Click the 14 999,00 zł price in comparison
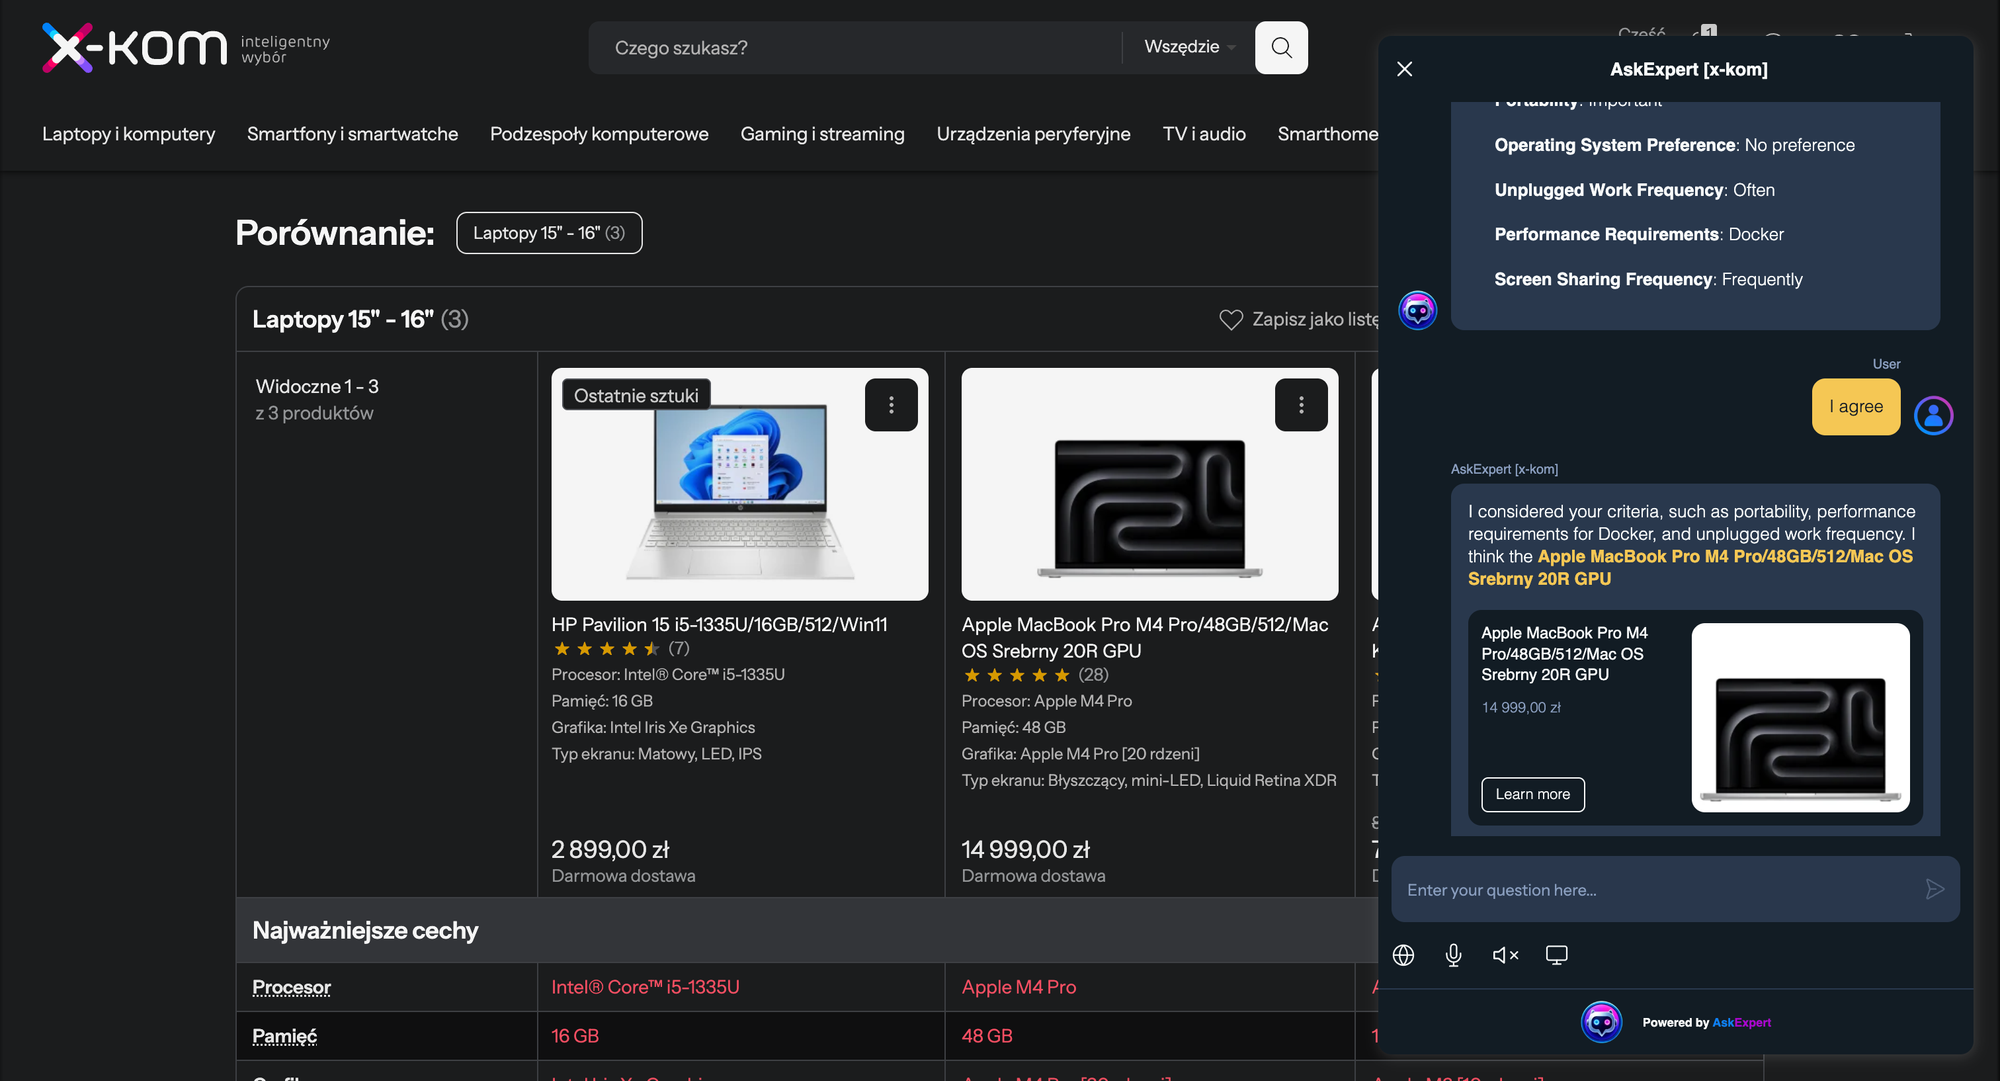Image resolution: width=2000 pixels, height=1081 pixels. pyautogui.click(x=1026, y=849)
